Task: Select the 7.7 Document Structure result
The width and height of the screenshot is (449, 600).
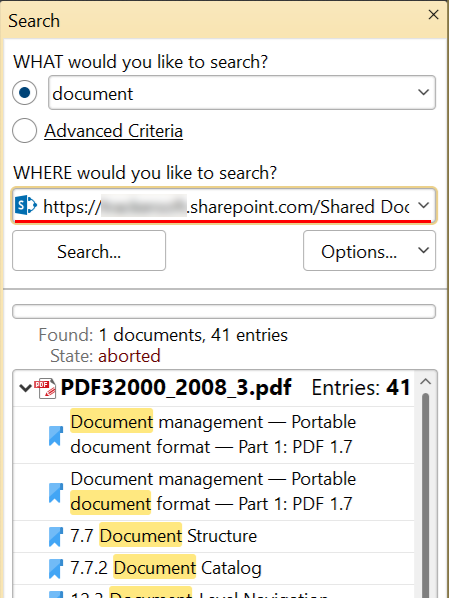Action: pyautogui.click(x=214, y=536)
